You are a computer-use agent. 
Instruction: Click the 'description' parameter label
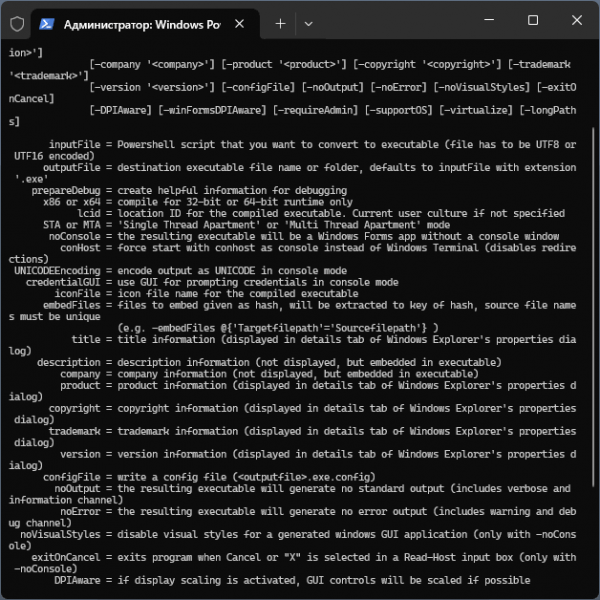(69, 362)
